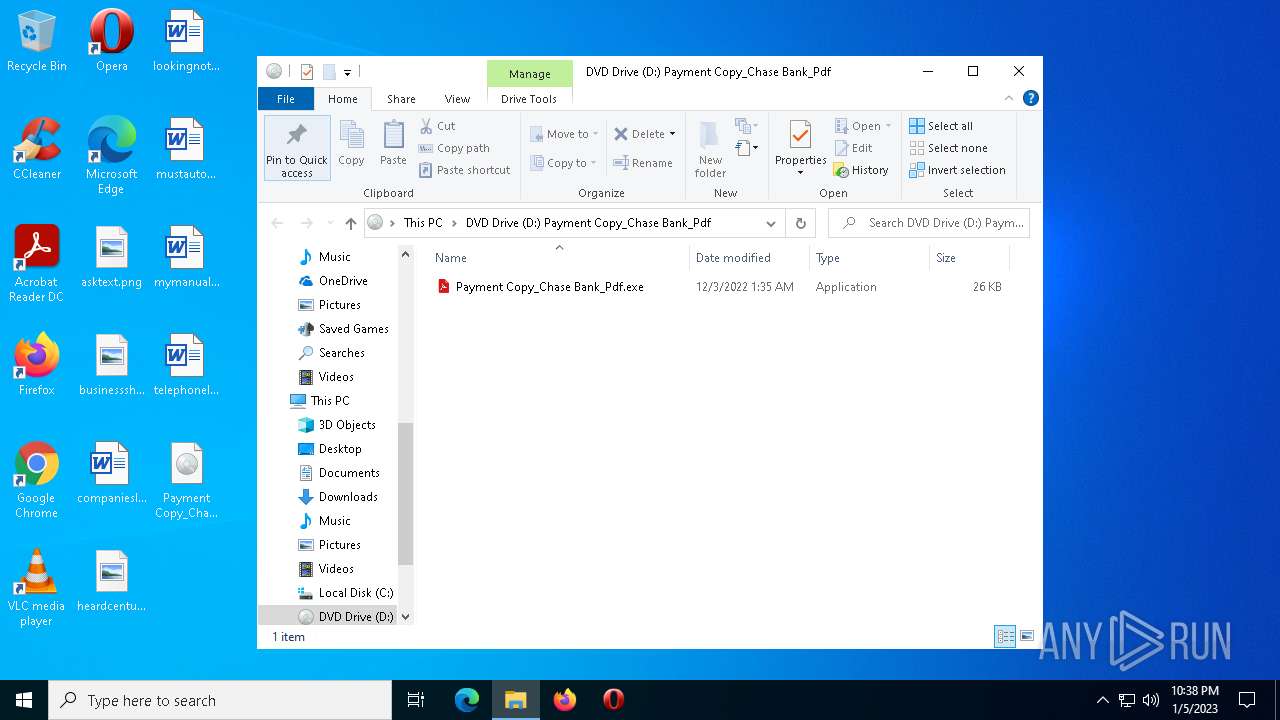Switch to Details view layout icon
The image size is (1280, 720).
tap(1005, 636)
